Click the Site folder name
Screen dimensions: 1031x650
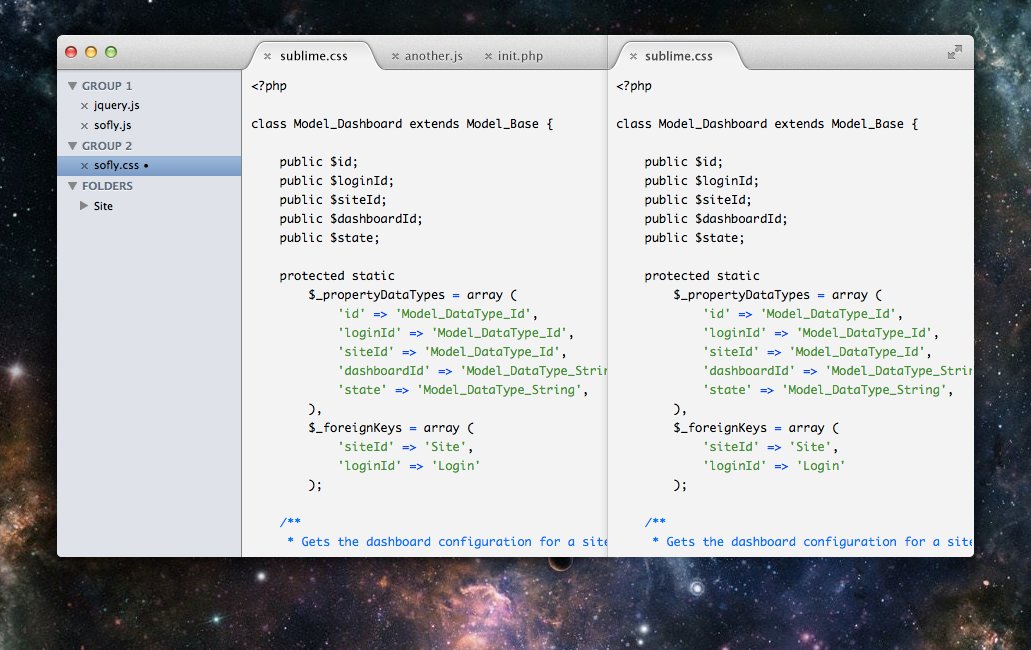103,206
